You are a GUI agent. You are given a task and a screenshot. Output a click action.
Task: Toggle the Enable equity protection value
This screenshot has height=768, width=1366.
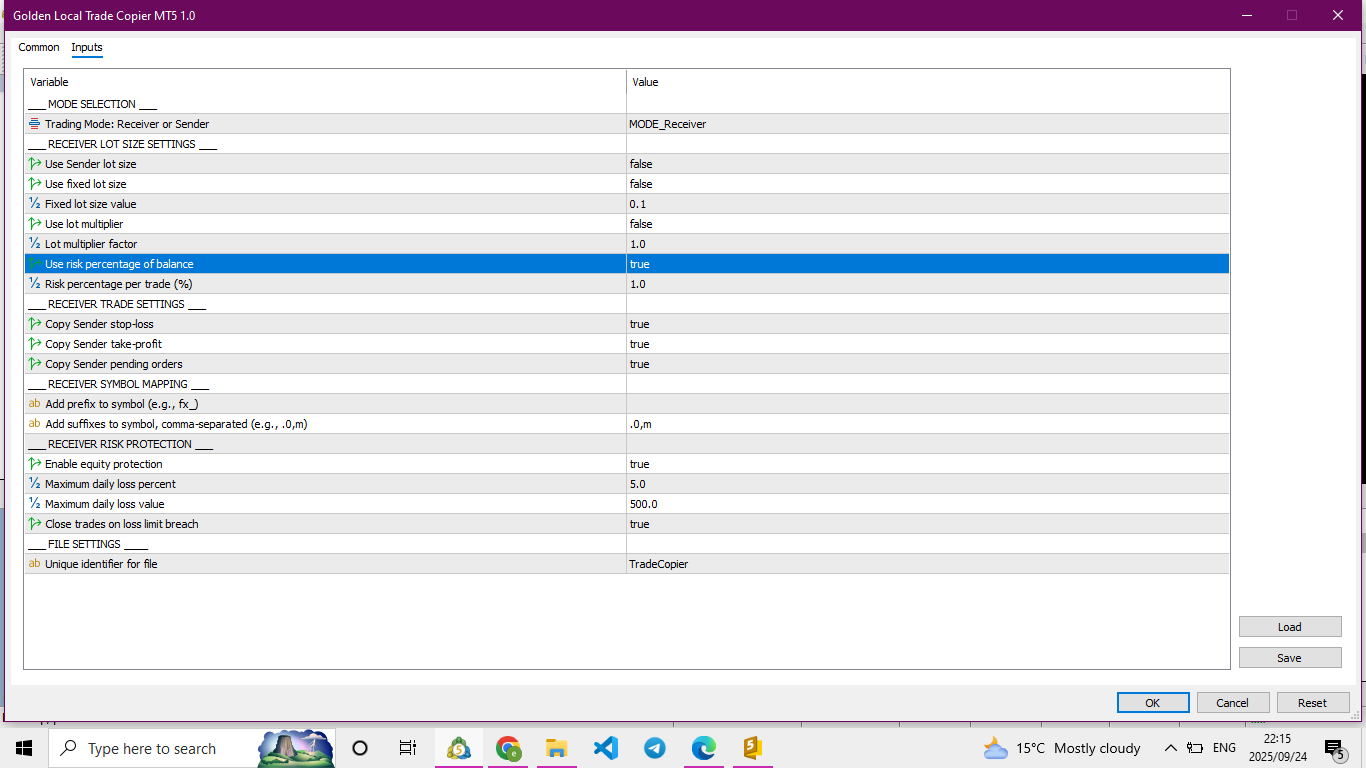(928, 464)
